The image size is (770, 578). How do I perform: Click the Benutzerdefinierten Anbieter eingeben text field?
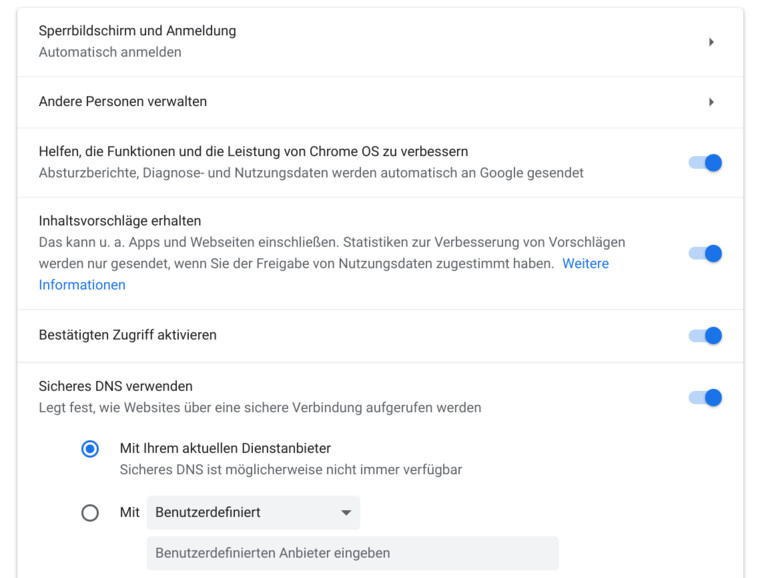(x=352, y=553)
